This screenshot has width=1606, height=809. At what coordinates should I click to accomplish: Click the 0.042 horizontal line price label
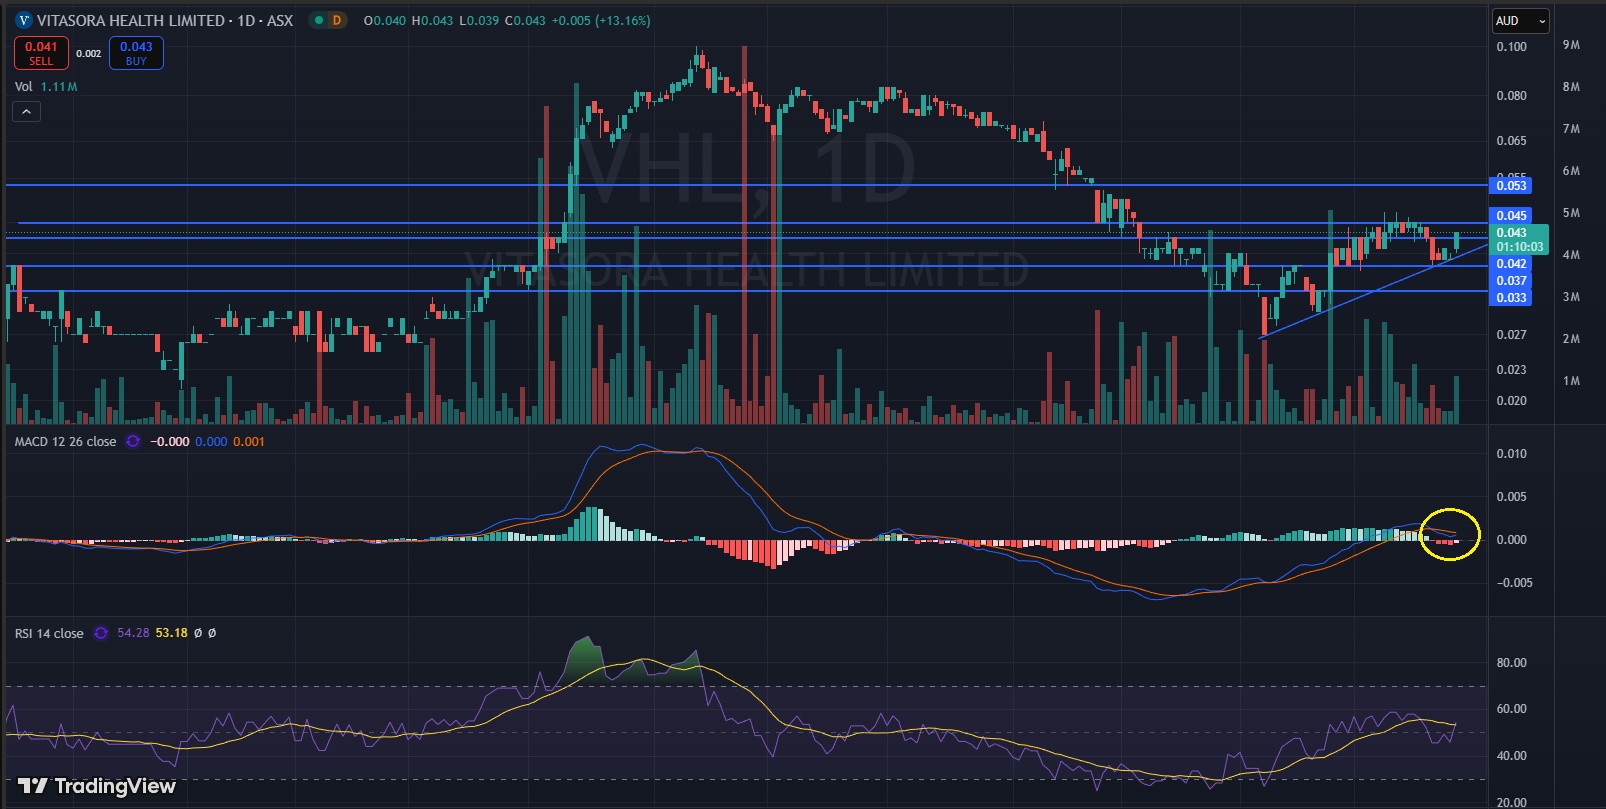pyautogui.click(x=1511, y=264)
